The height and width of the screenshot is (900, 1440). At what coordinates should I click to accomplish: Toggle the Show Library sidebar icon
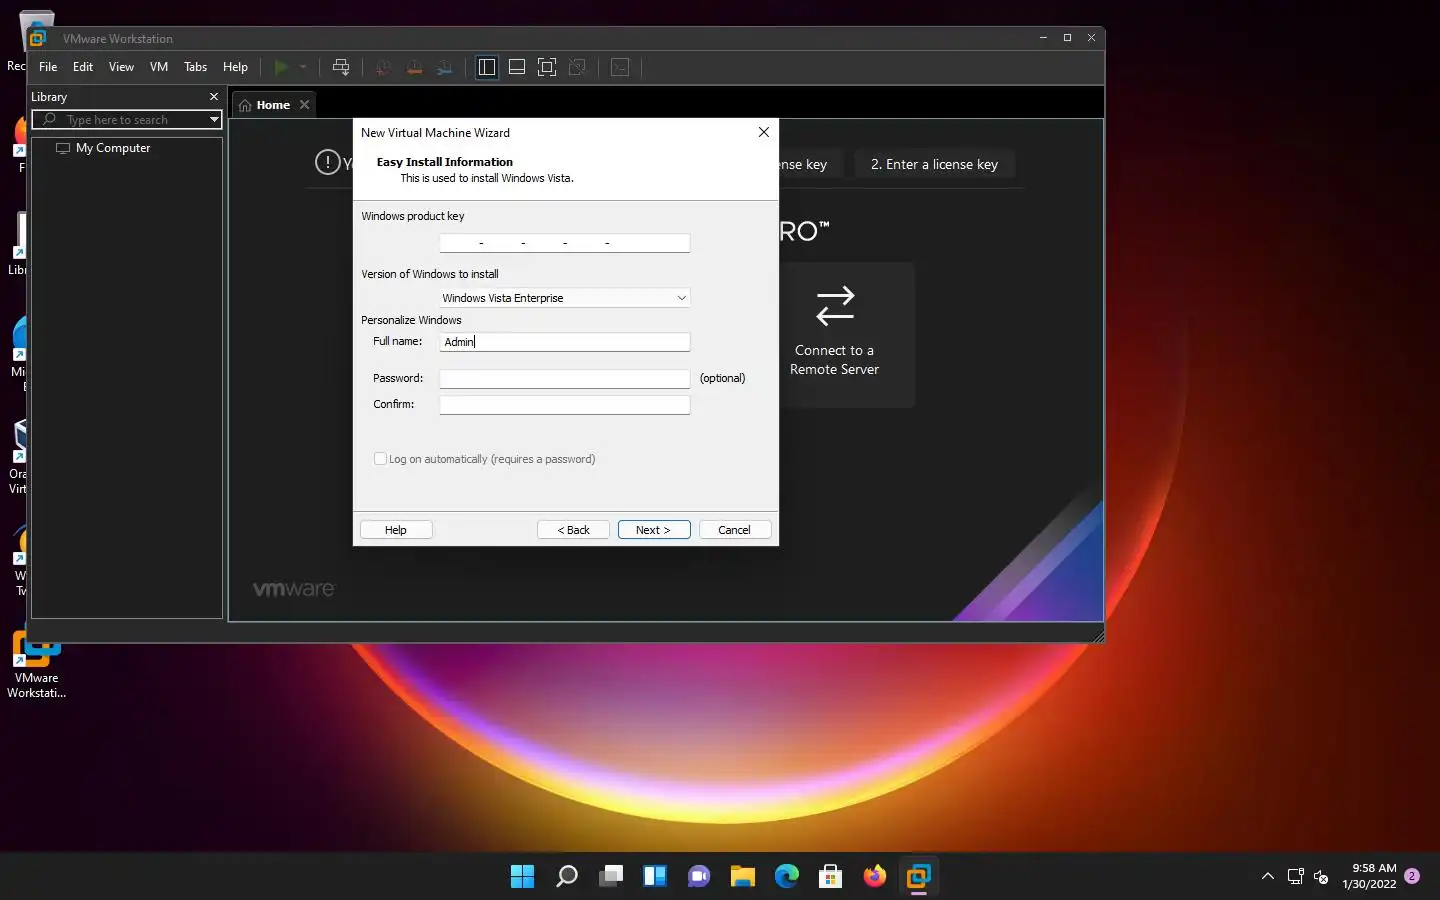(487, 67)
